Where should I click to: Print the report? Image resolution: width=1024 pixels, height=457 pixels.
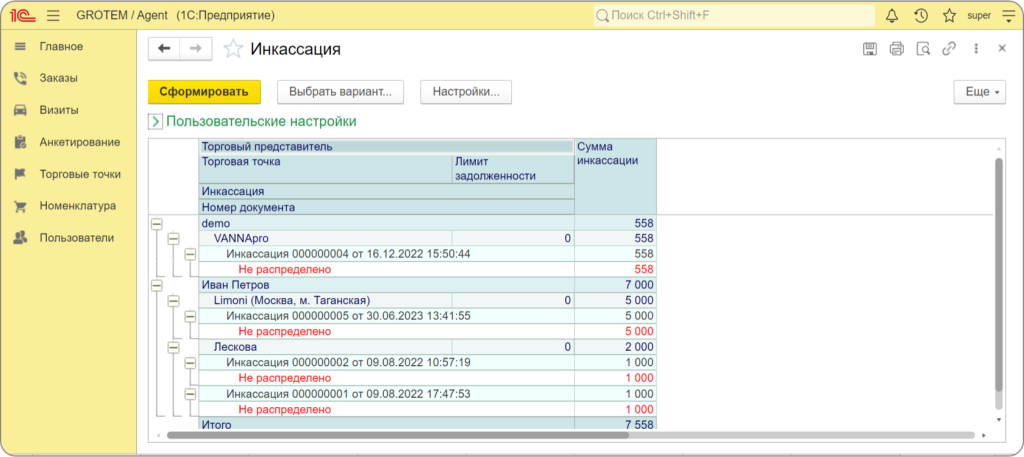(x=897, y=49)
